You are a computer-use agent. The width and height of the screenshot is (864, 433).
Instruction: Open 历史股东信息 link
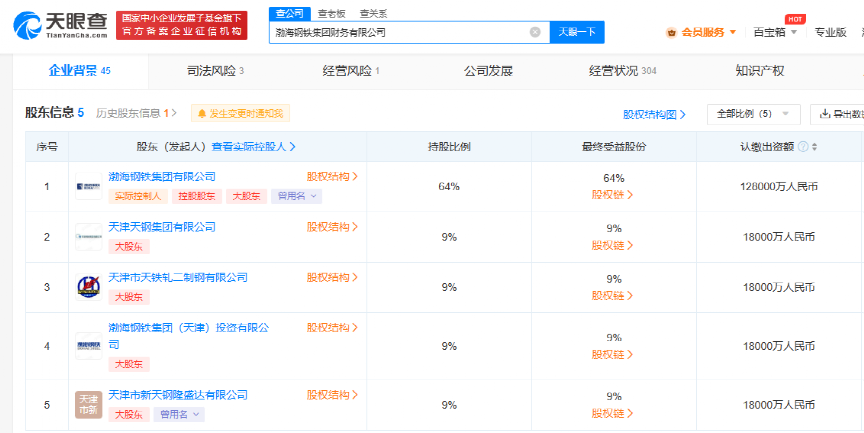pyautogui.click(x=136, y=113)
